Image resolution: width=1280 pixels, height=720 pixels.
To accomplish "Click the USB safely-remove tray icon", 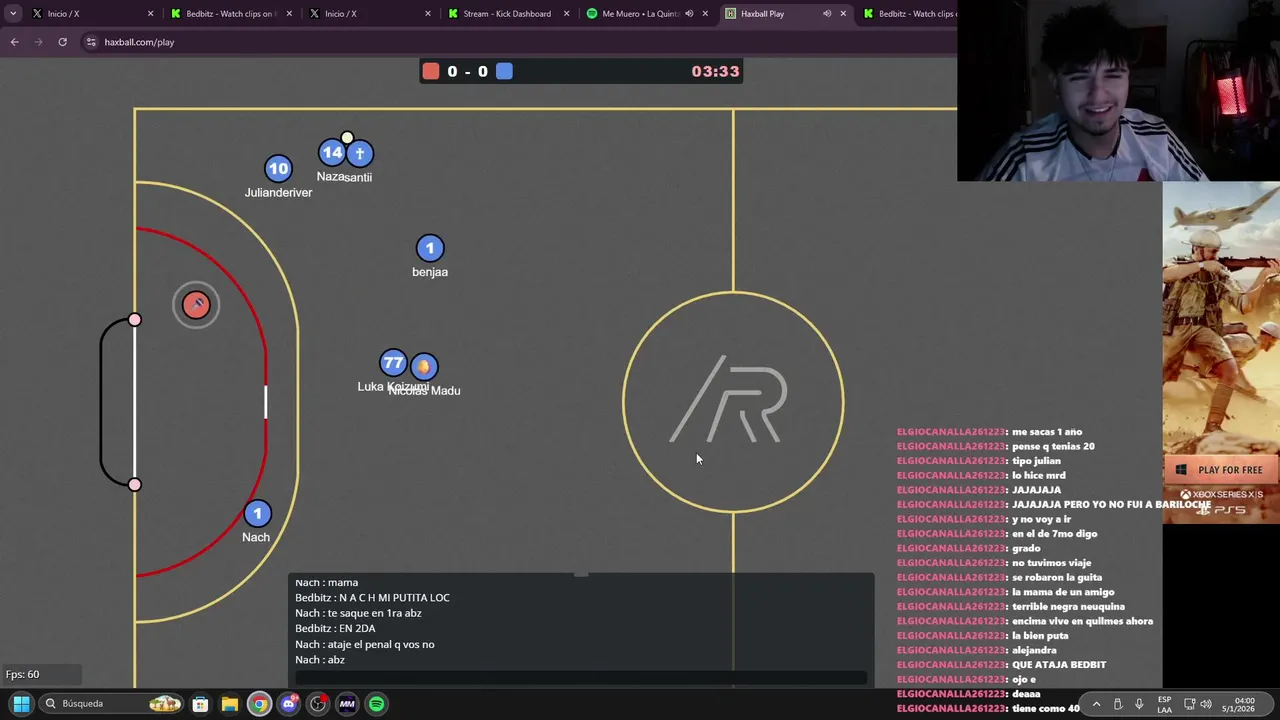I will pos(1118,704).
